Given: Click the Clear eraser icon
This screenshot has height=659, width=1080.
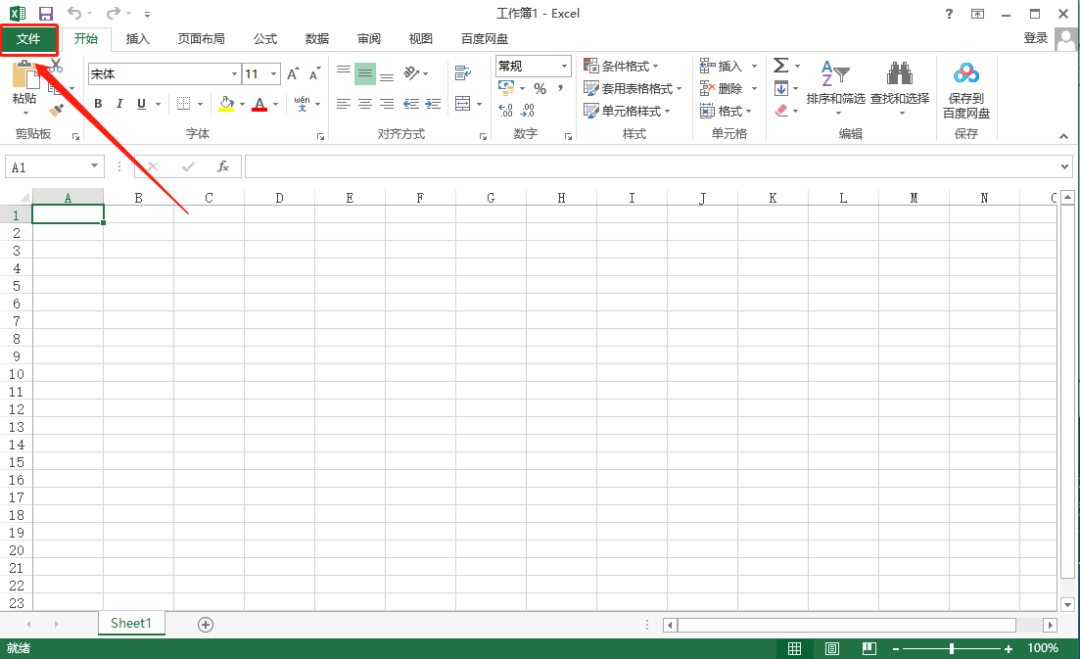Looking at the screenshot, I should tap(781, 110).
